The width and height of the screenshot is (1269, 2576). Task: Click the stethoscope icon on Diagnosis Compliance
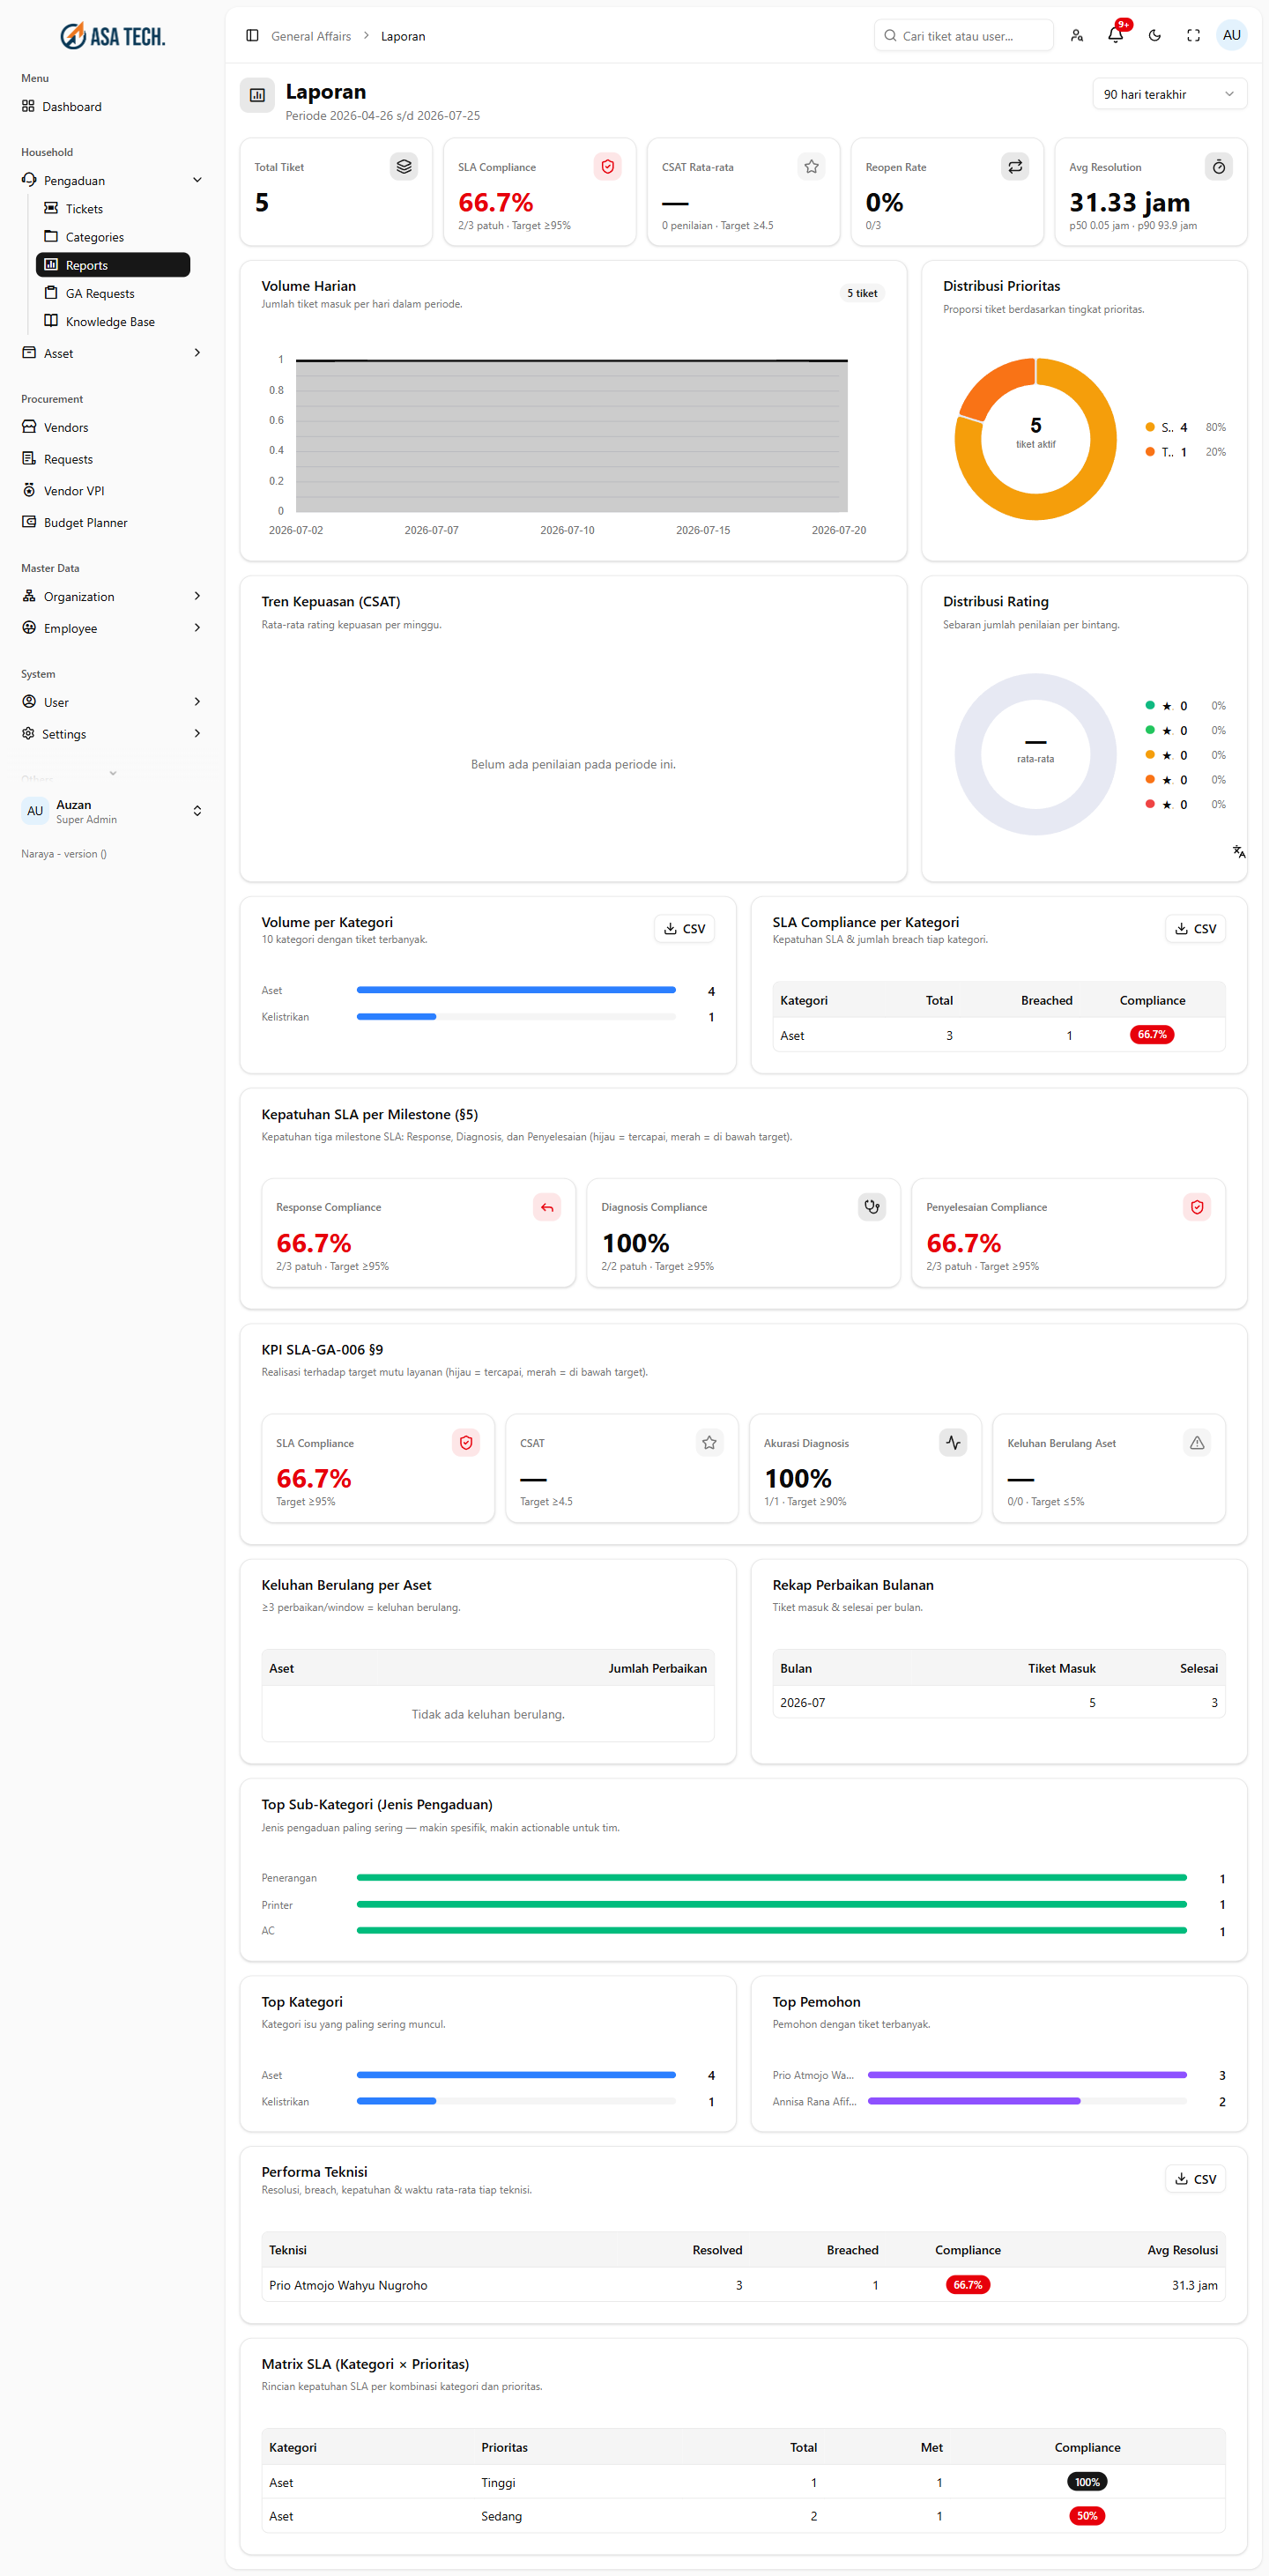(x=872, y=1207)
